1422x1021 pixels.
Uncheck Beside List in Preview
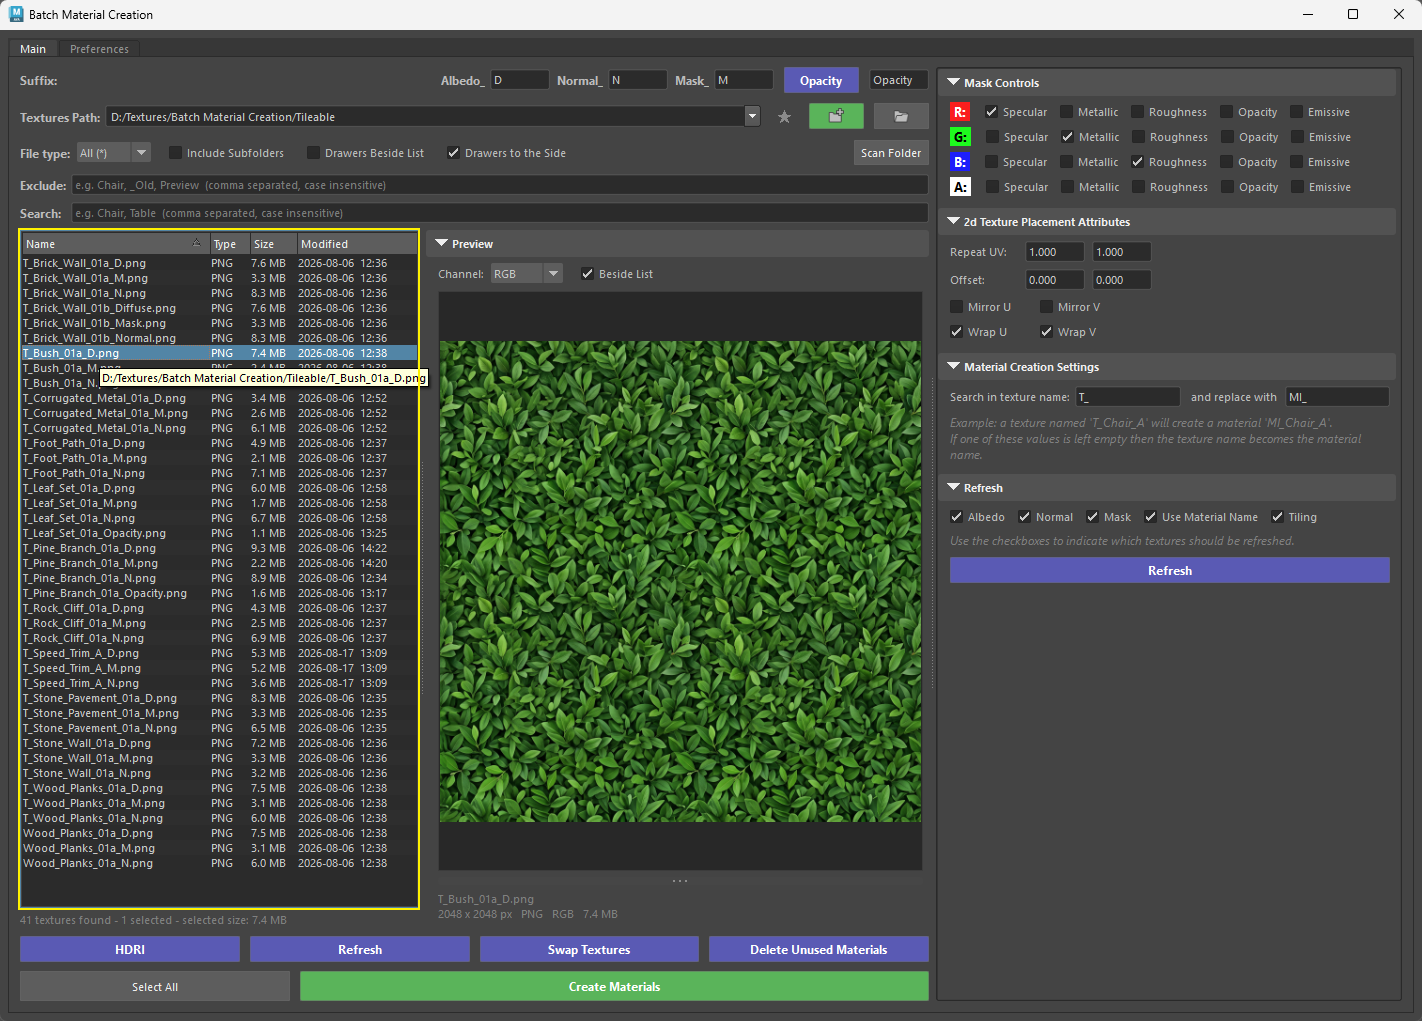coord(588,274)
